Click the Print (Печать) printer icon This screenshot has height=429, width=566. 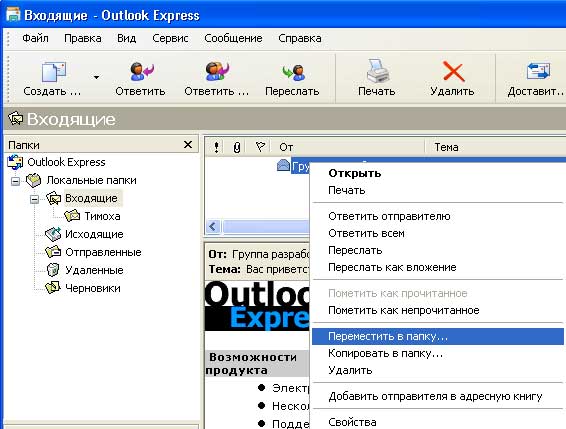point(378,71)
